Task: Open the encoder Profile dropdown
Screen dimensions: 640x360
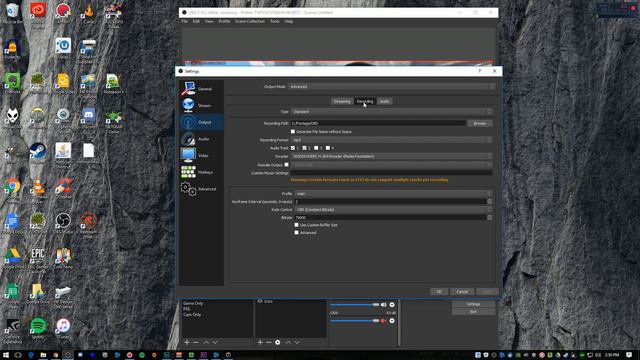Action: coord(393,193)
